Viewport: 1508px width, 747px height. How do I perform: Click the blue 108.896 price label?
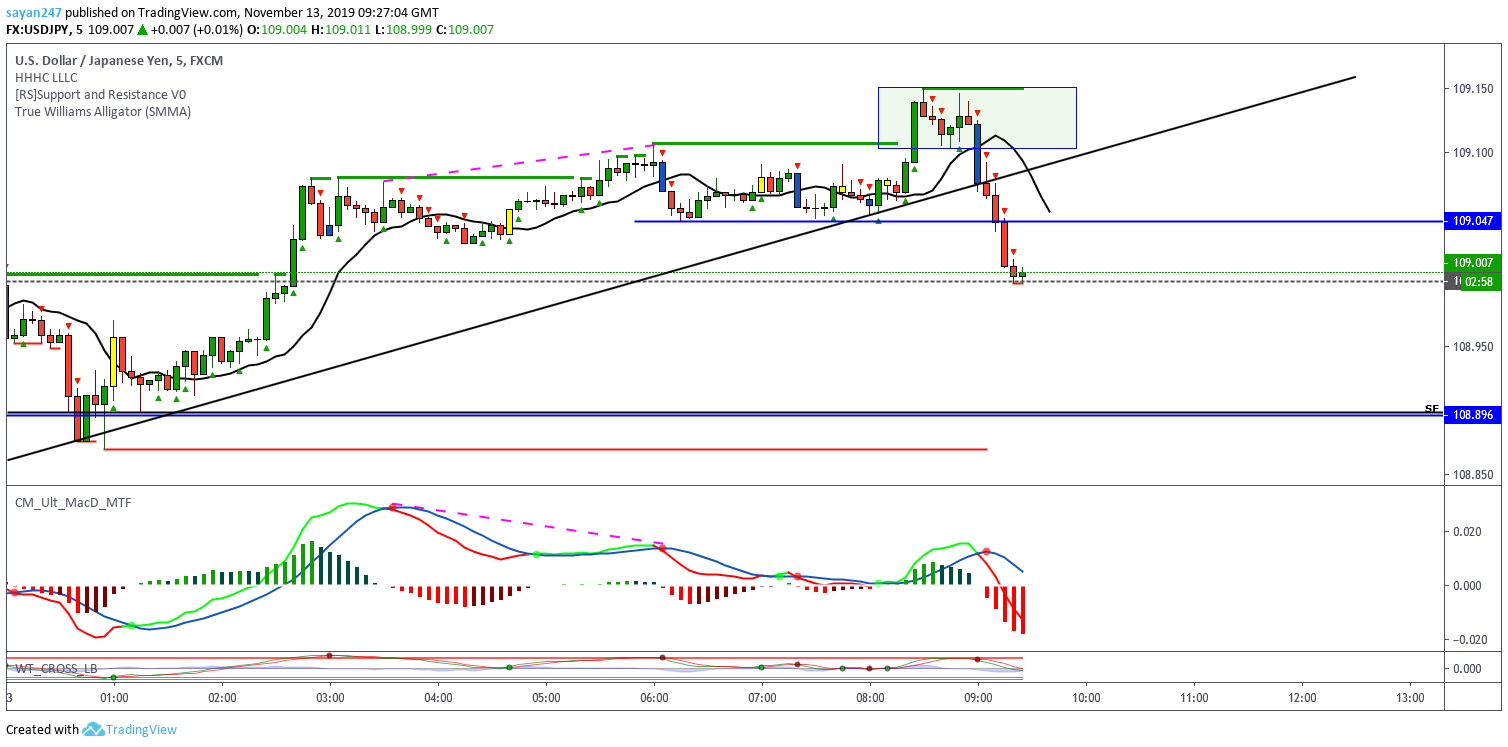click(x=1473, y=415)
